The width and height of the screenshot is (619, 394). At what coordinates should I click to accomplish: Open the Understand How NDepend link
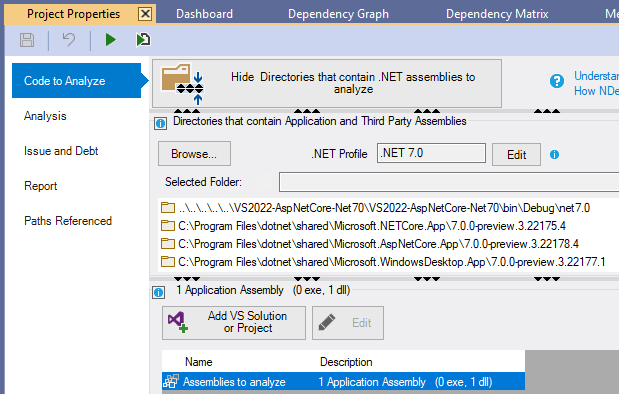pyautogui.click(x=596, y=83)
